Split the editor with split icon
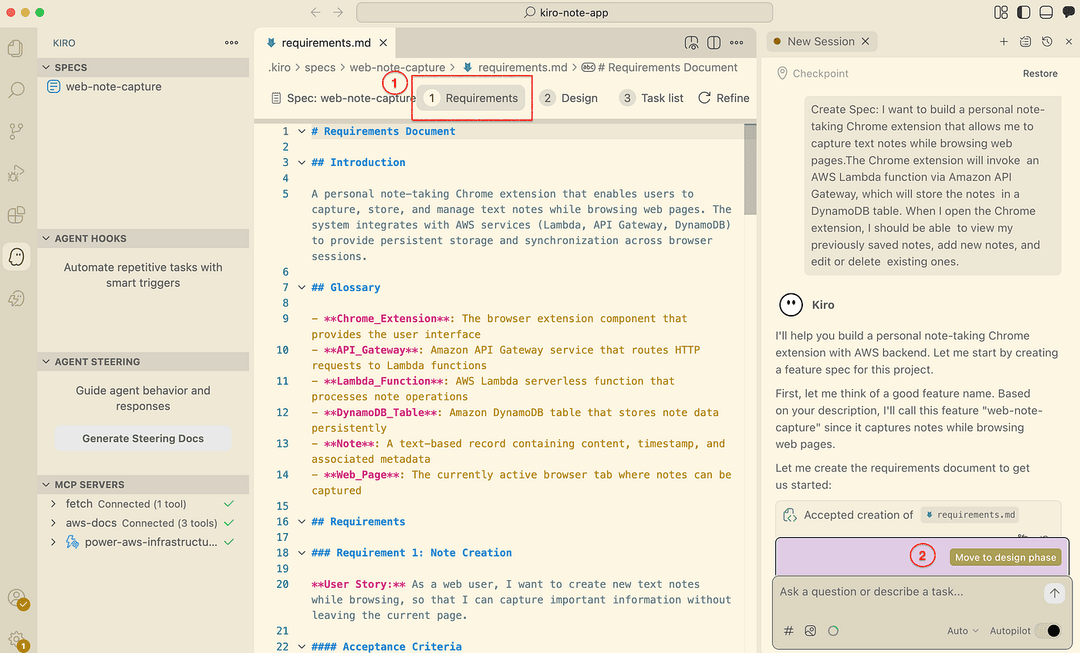The image size is (1080, 653). tap(714, 43)
